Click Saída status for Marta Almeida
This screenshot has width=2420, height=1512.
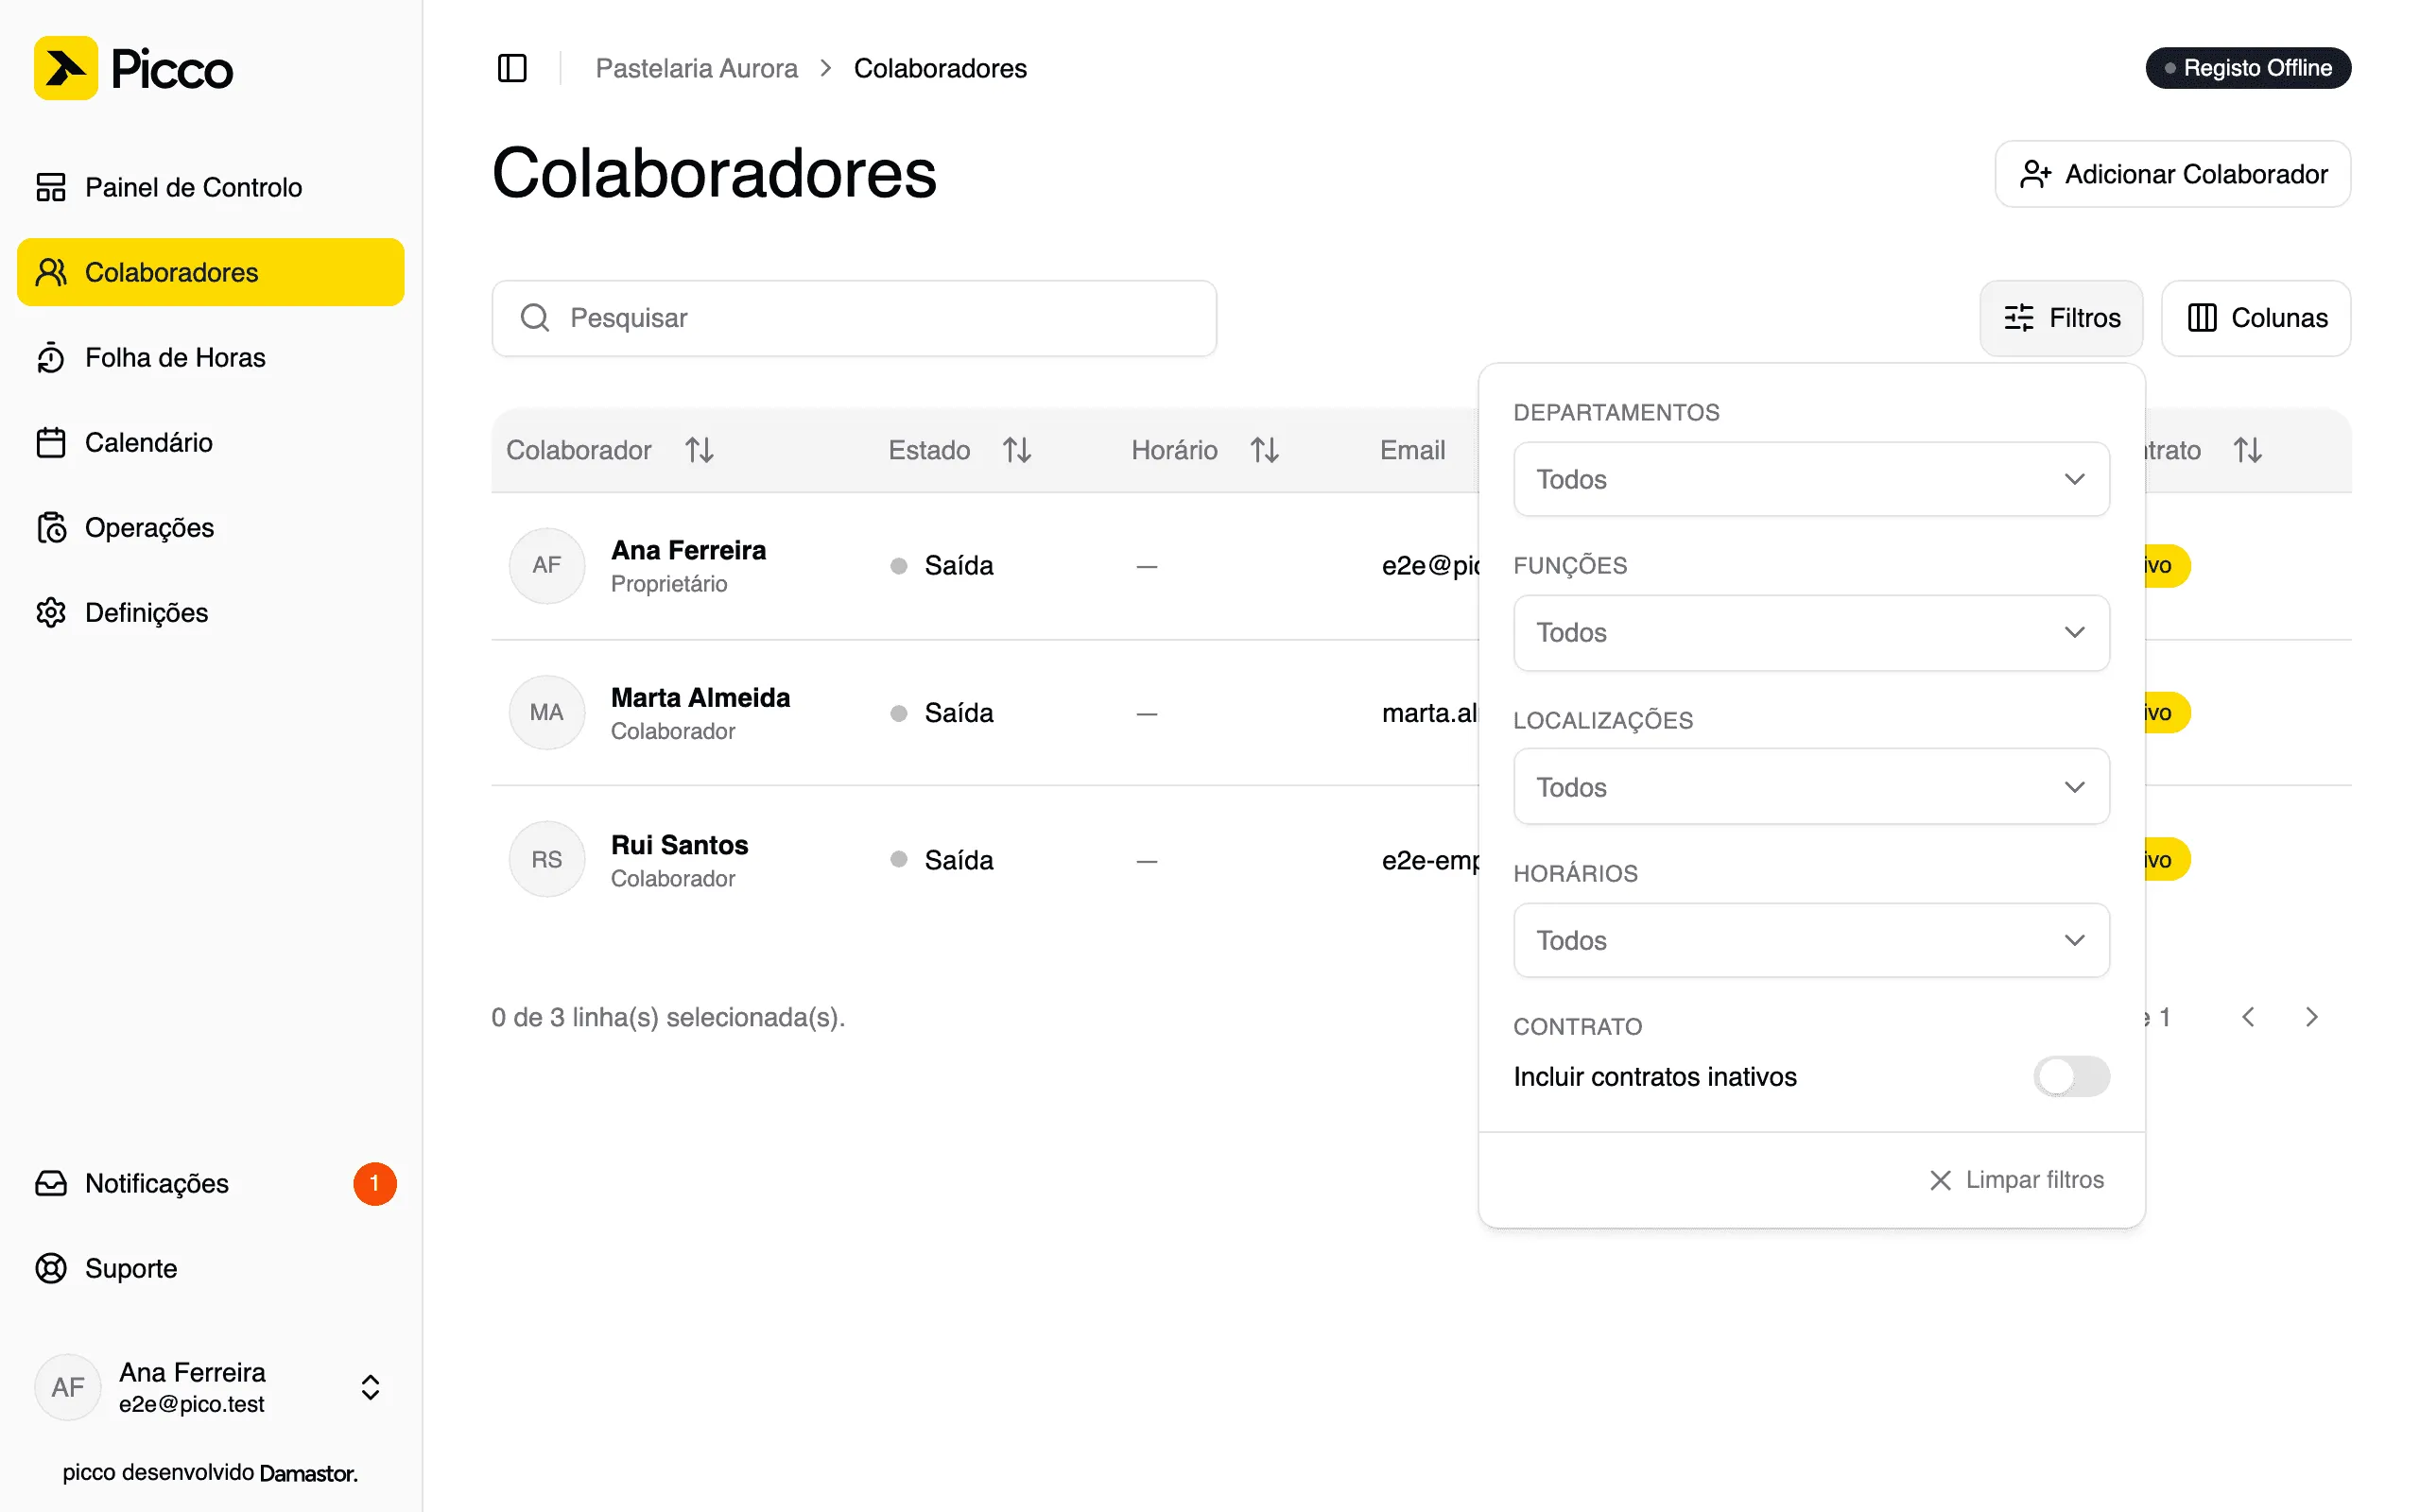pyautogui.click(x=942, y=713)
